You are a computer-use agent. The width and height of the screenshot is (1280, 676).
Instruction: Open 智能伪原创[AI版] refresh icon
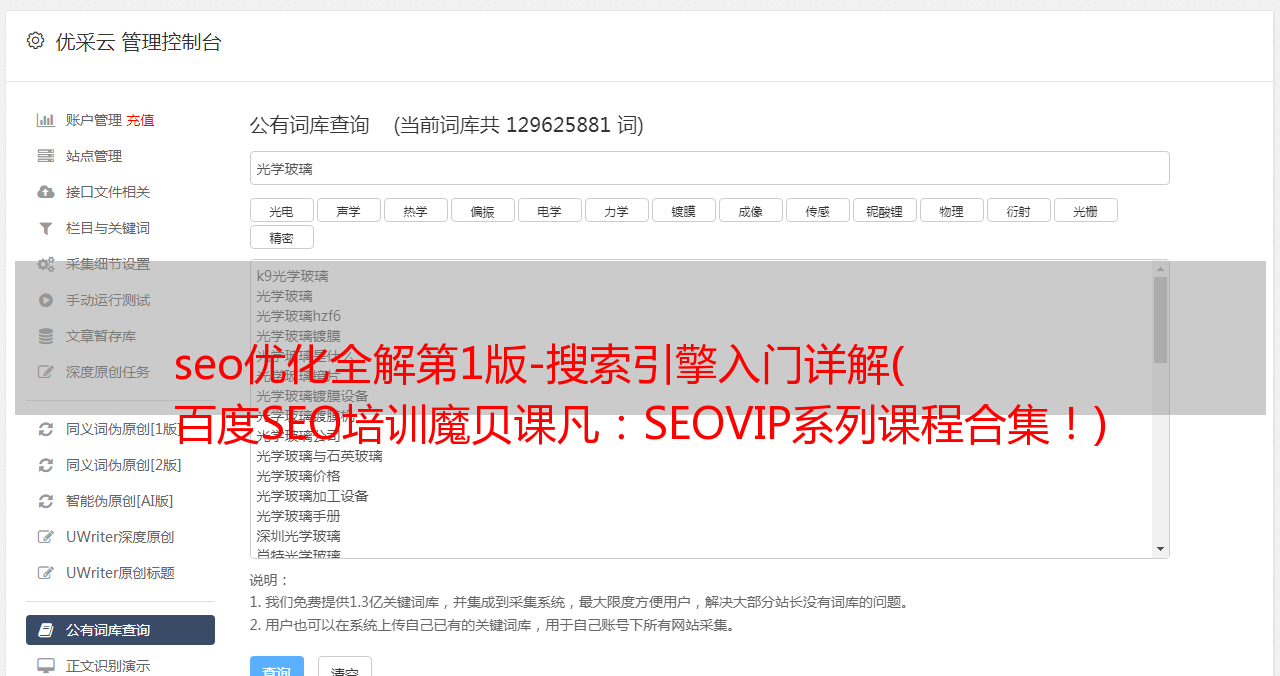pyautogui.click(x=45, y=501)
